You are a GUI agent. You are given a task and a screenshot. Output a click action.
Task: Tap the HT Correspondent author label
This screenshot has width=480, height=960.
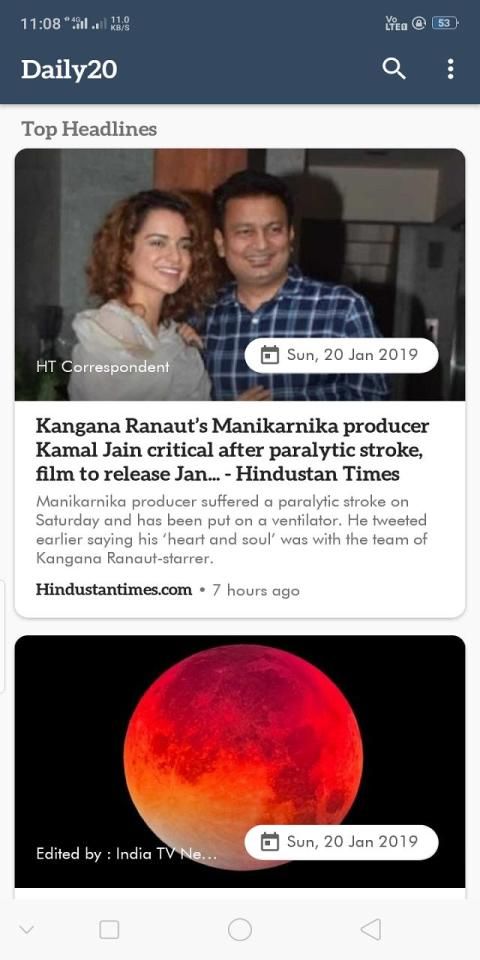click(x=103, y=367)
